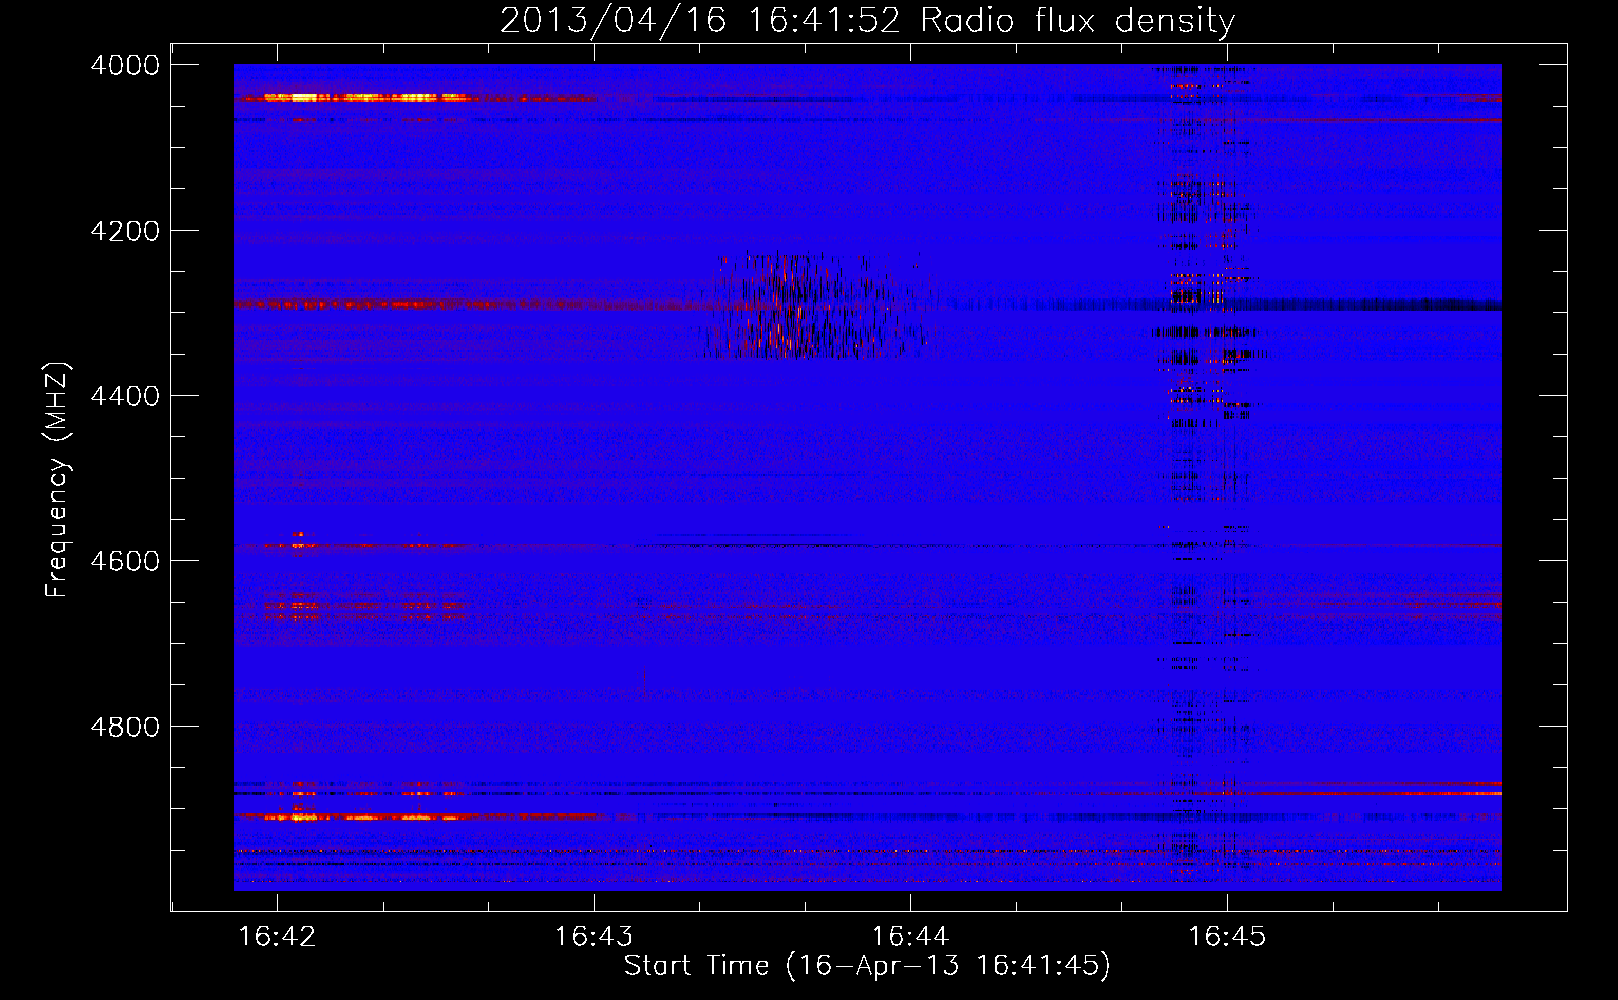
Task: Click the plot title "2013/04/16 16:41:52 Radio flux density"
Action: coord(867,20)
